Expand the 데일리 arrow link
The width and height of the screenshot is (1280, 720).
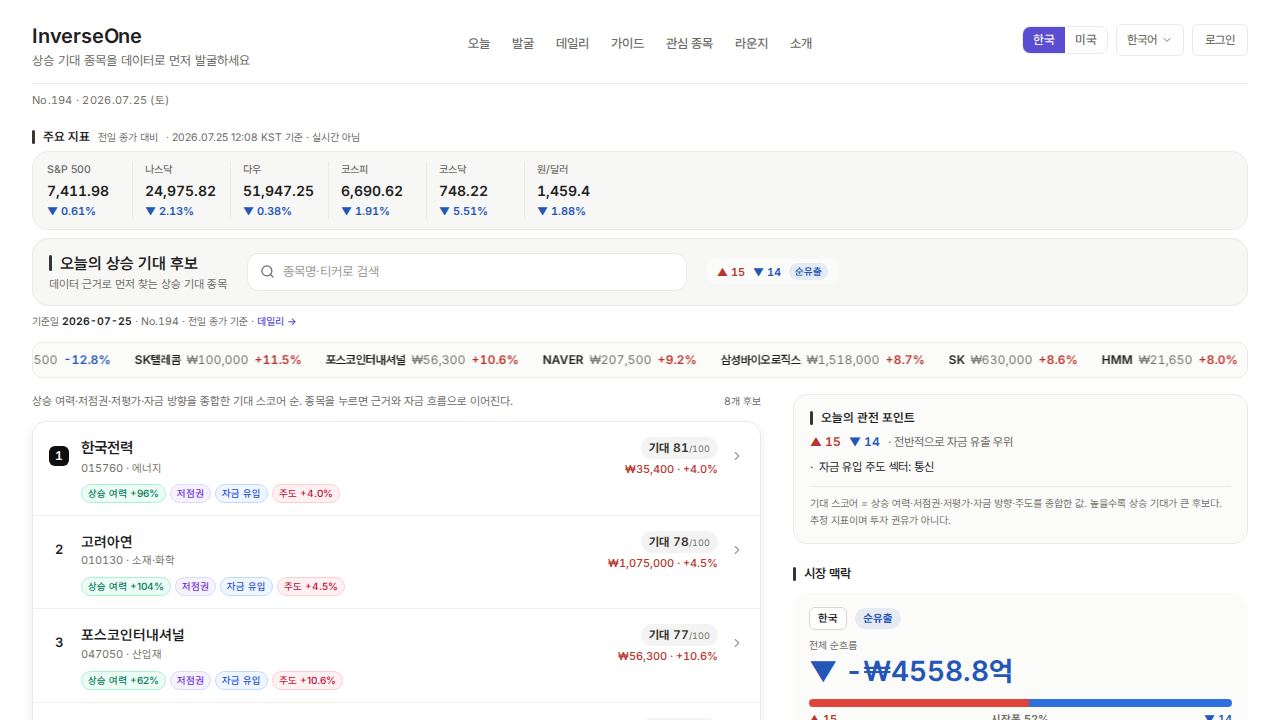click(277, 321)
